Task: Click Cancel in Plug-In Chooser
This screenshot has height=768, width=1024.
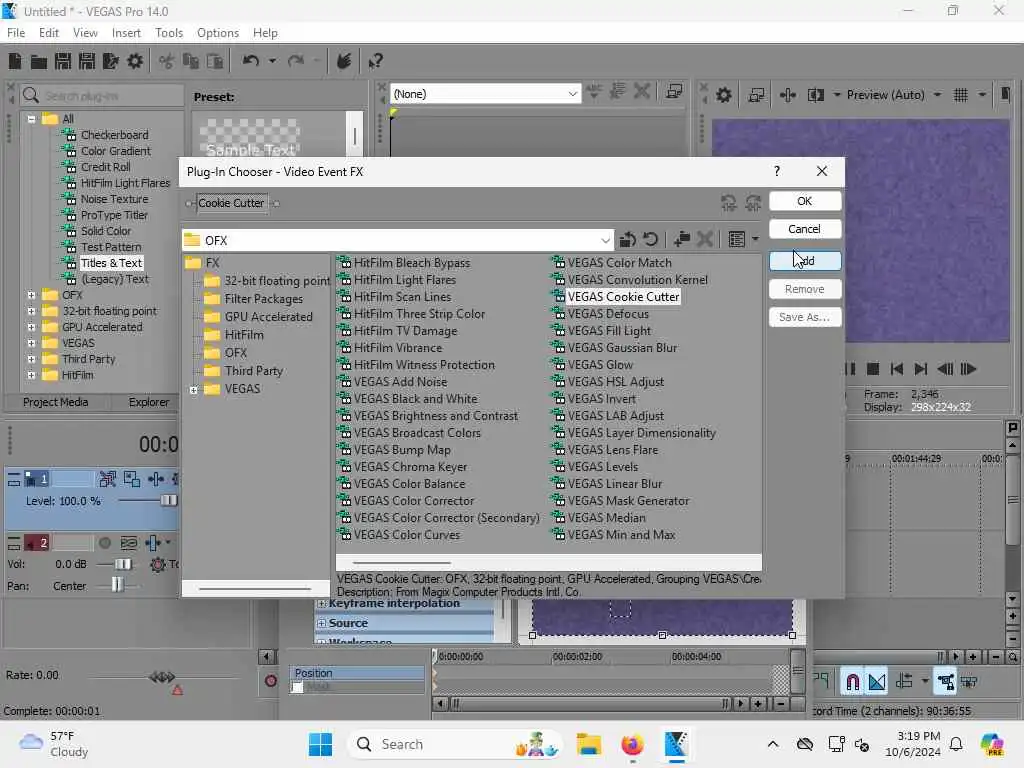Action: pyautogui.click(x=805, y=229)
